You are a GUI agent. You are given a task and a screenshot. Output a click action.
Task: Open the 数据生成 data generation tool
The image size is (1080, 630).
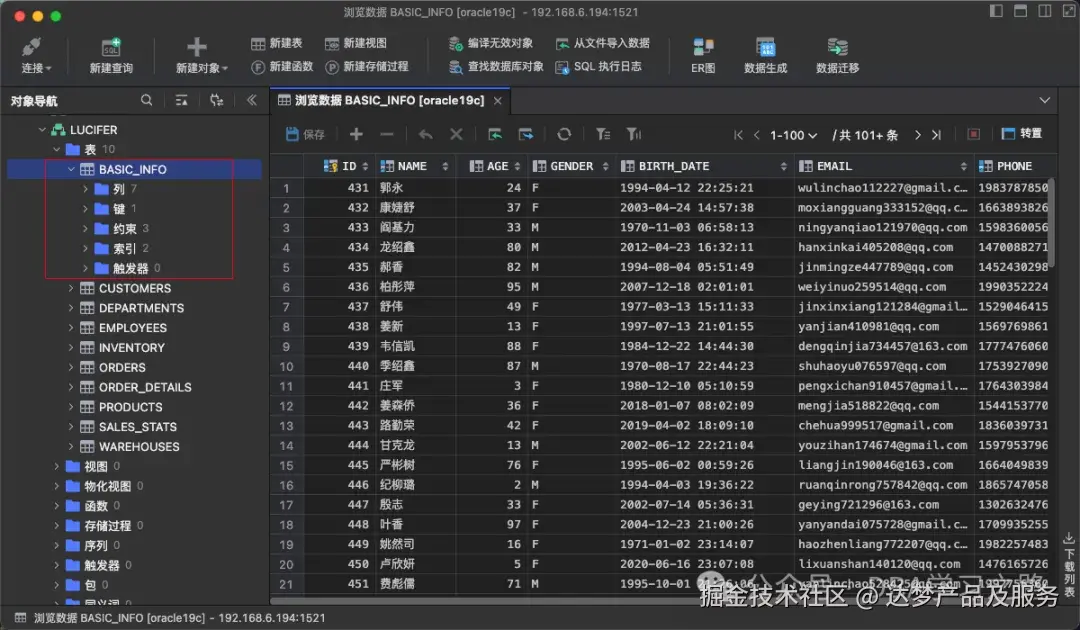(765, 55)
